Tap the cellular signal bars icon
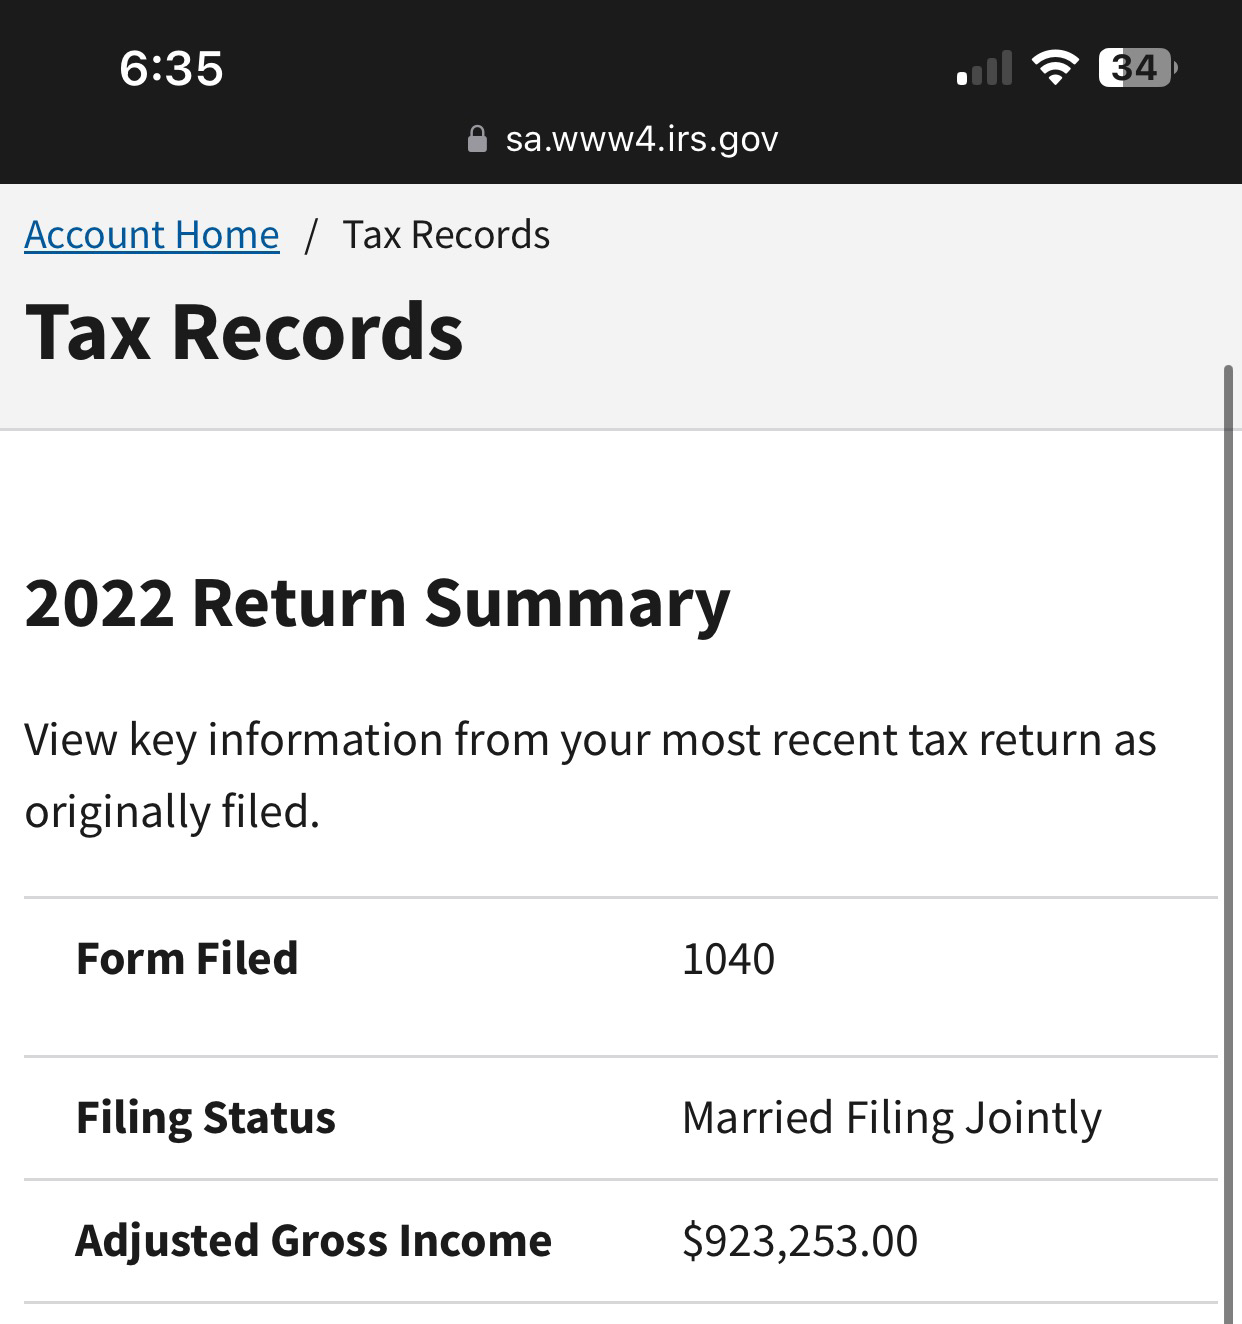The width and height of the screenshot is (1242, 1324). pyautogui.click(x=984, y=68)
